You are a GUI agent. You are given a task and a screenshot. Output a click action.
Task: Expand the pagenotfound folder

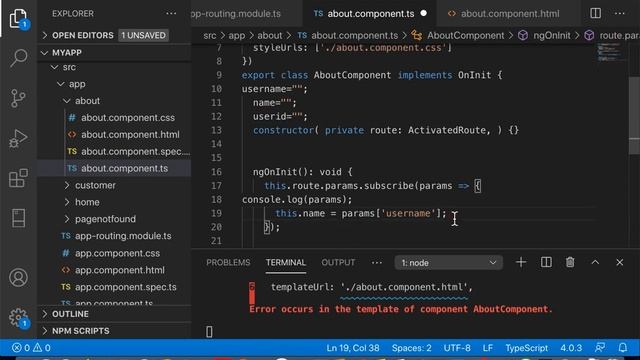pos(114,219)
